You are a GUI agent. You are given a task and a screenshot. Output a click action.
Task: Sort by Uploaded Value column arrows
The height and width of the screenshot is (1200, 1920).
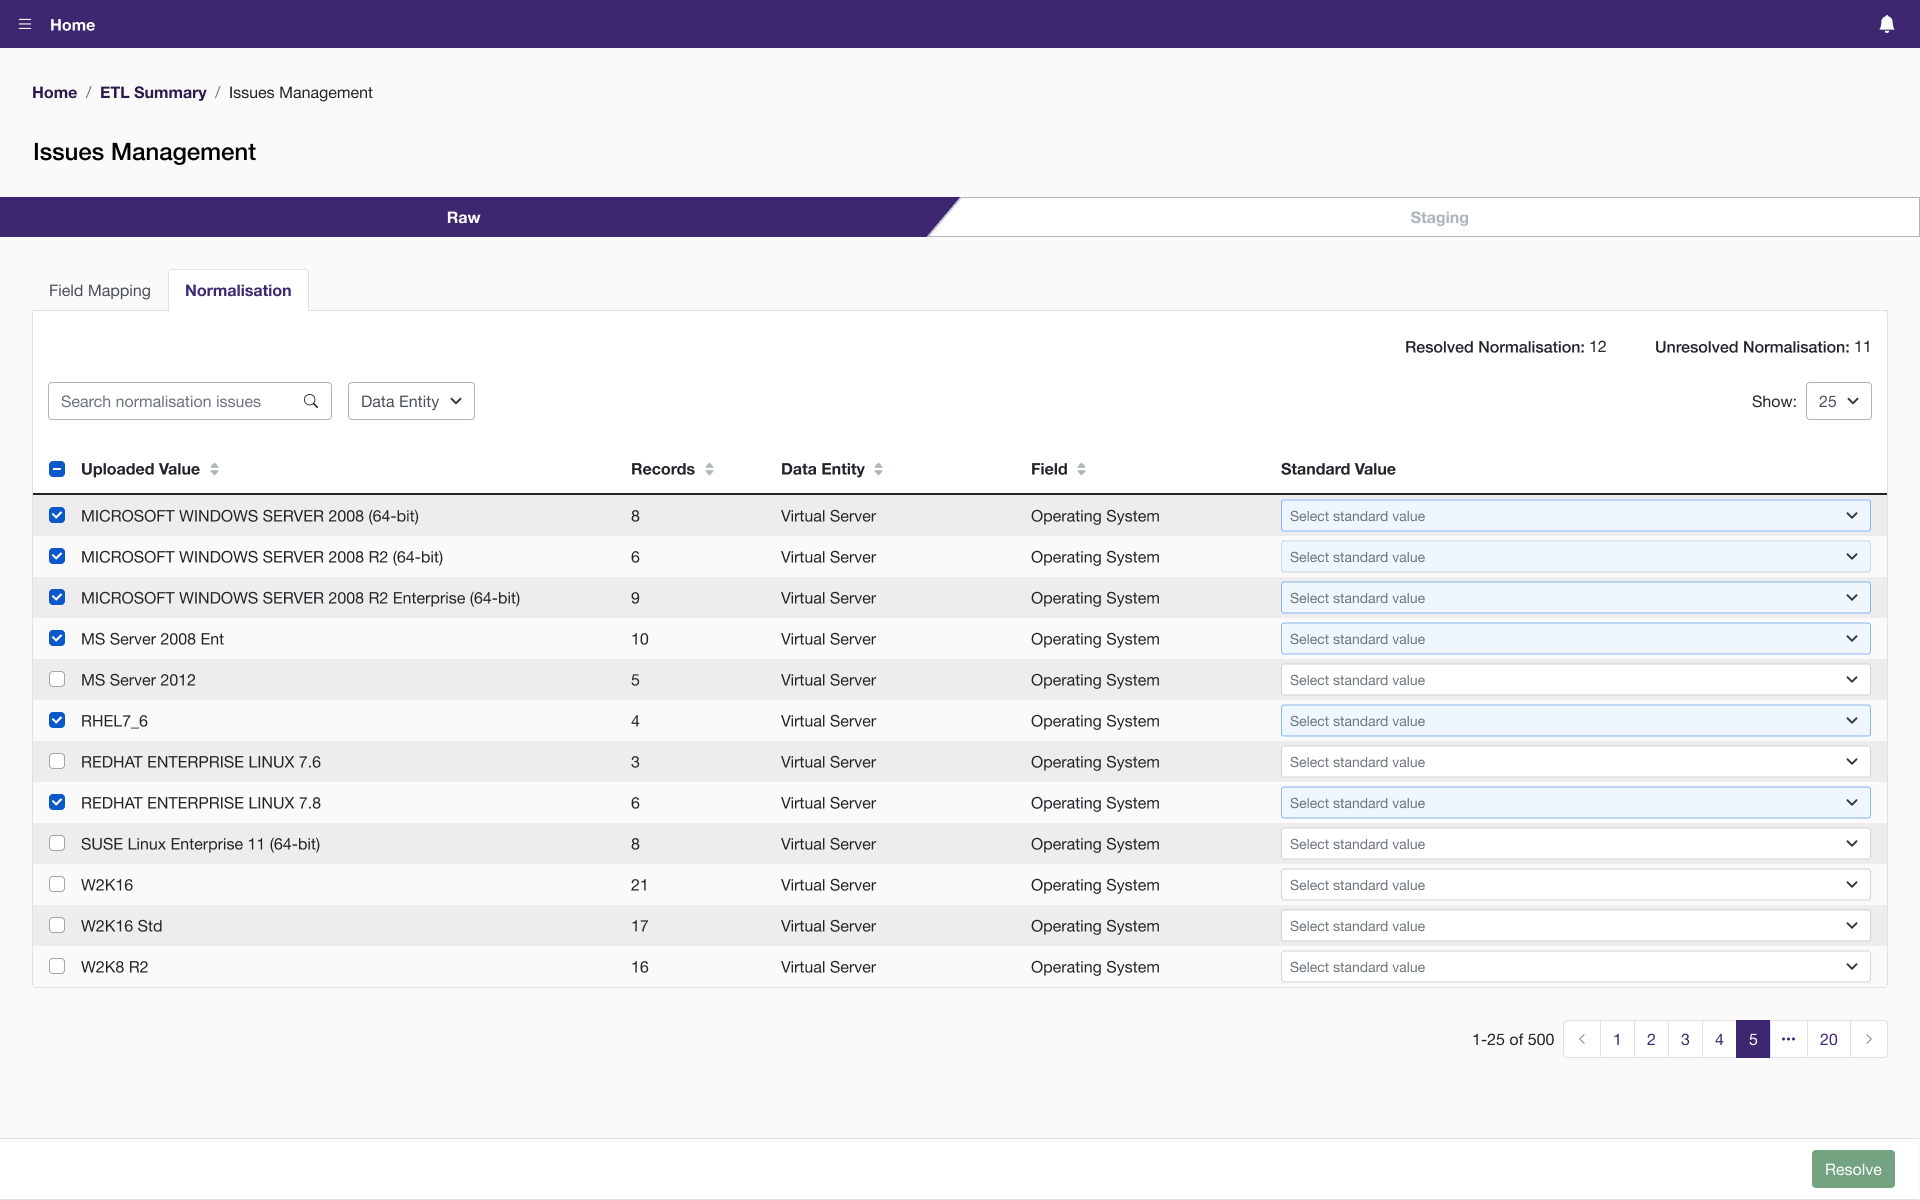point(214,469)
